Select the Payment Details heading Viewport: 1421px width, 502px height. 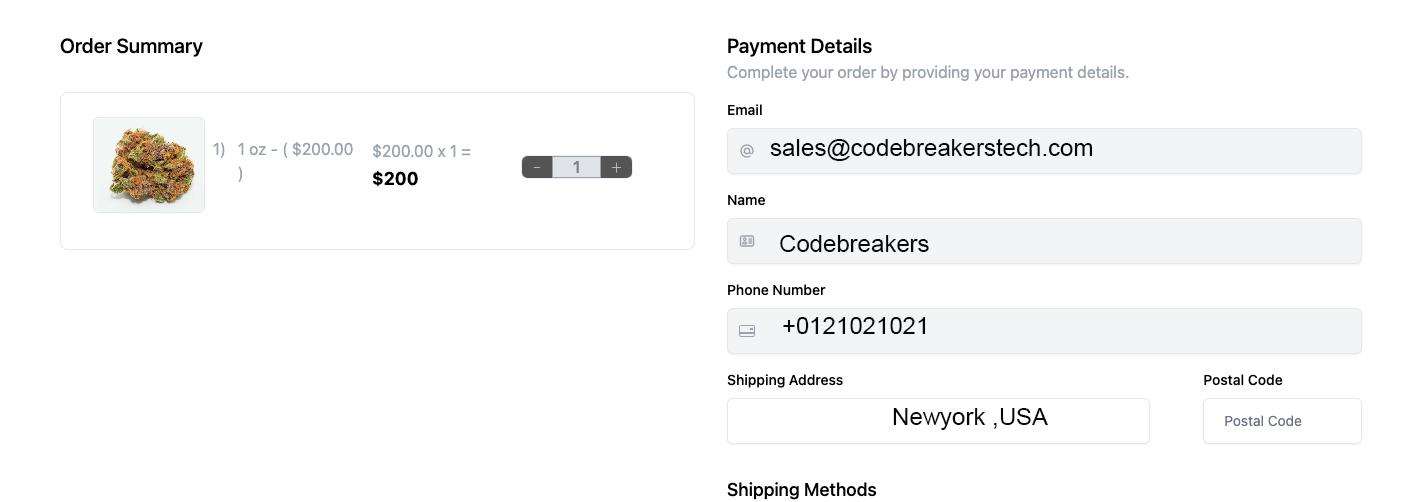(799, 46)
